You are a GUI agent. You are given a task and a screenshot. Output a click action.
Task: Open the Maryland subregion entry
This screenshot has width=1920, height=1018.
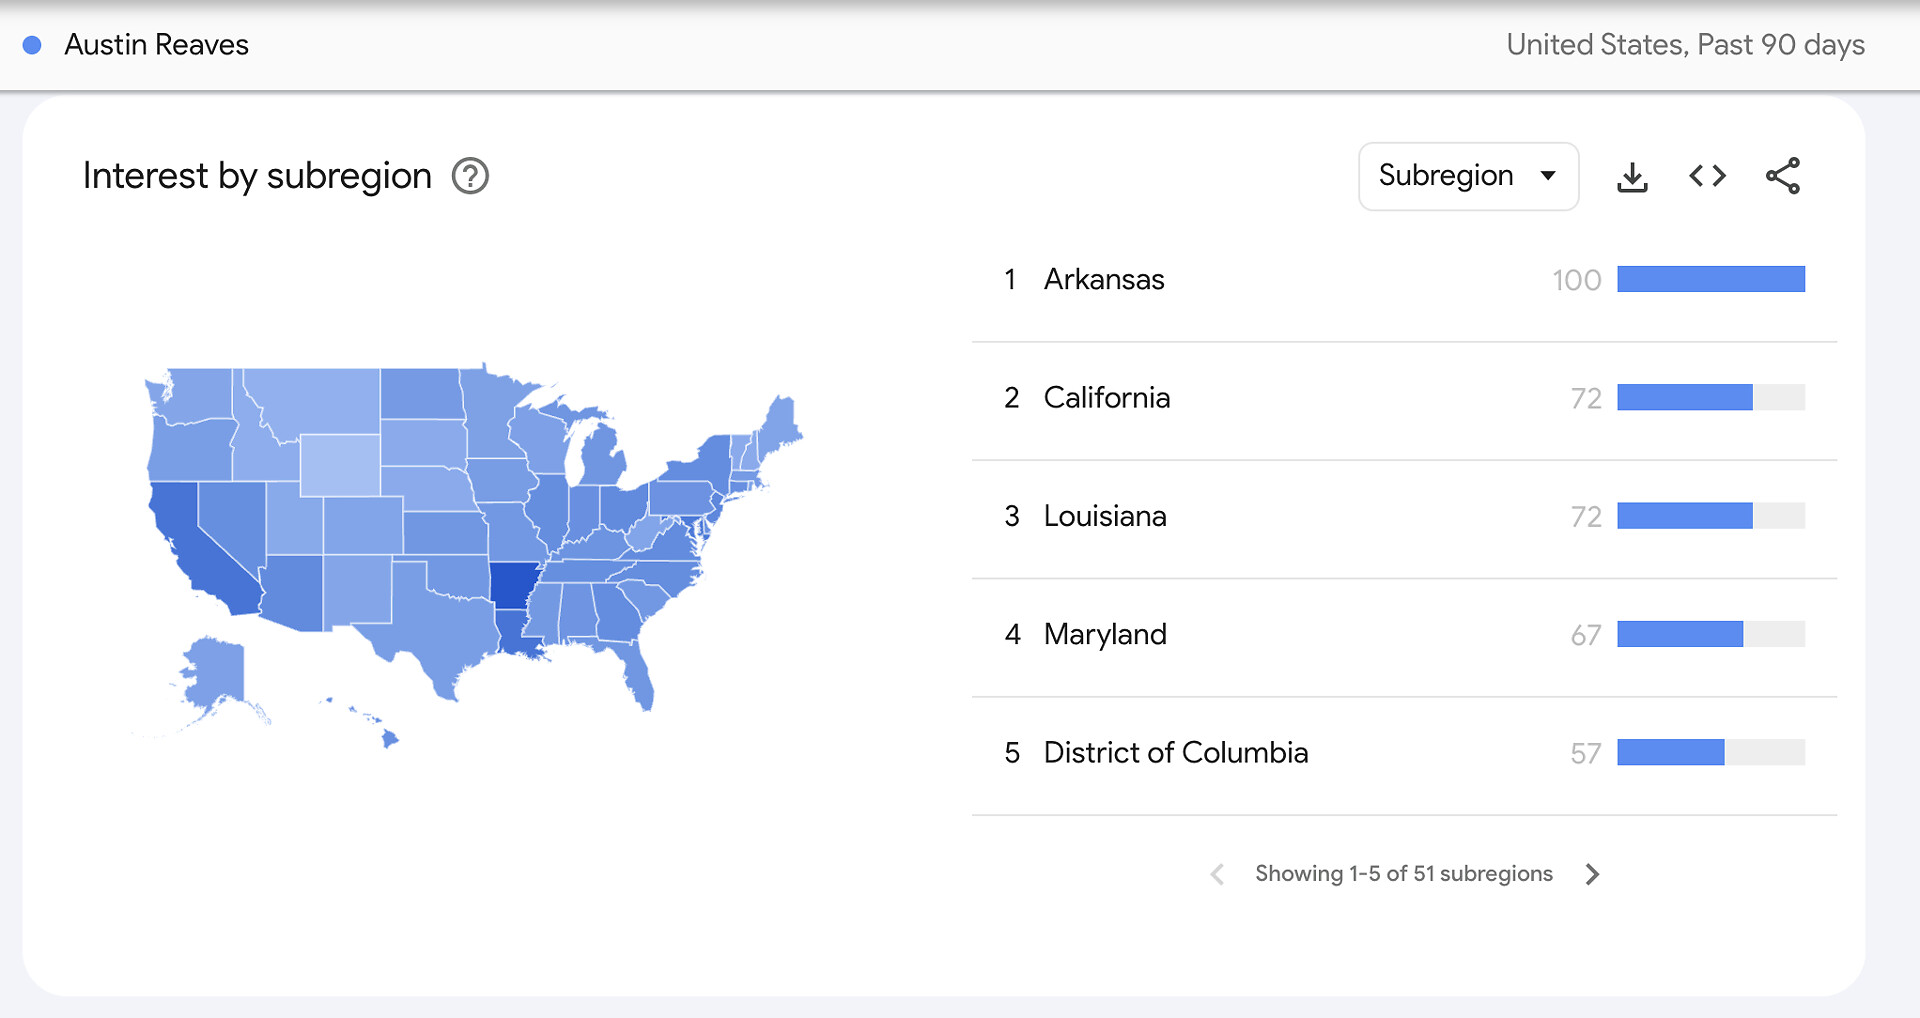click(1104, 634)
